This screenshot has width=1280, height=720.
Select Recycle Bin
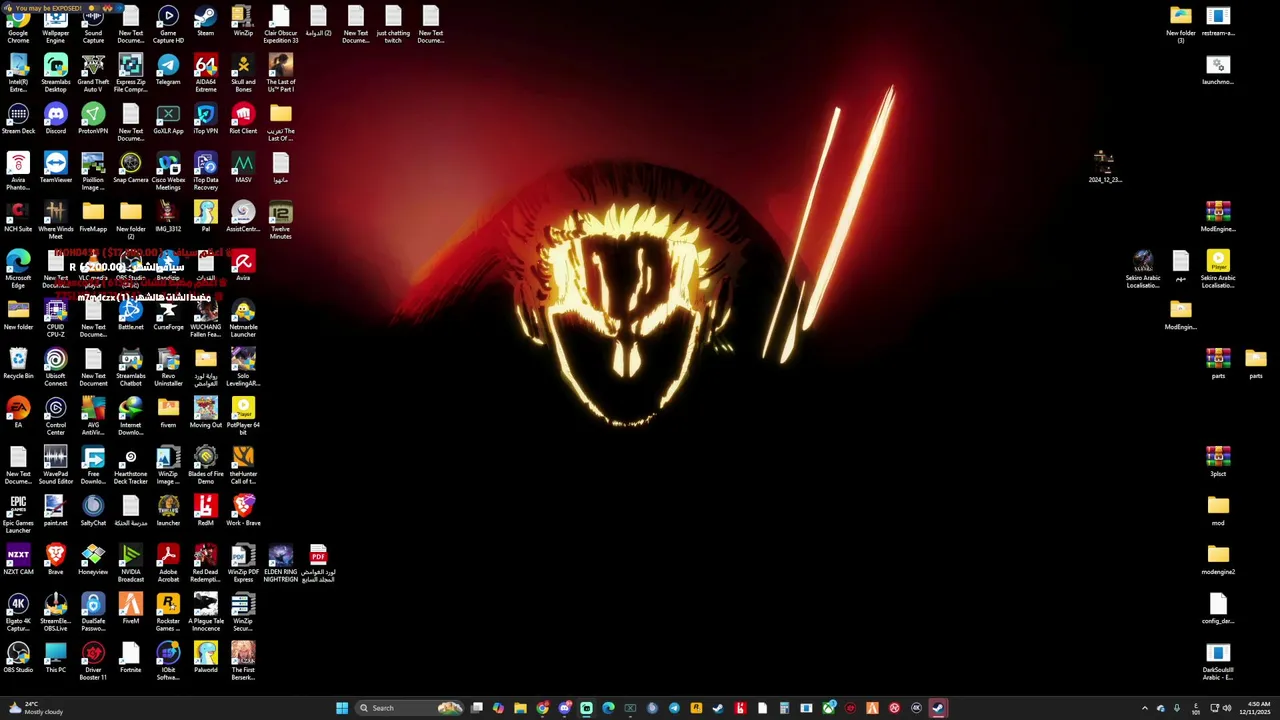click(x=18, y=364)
